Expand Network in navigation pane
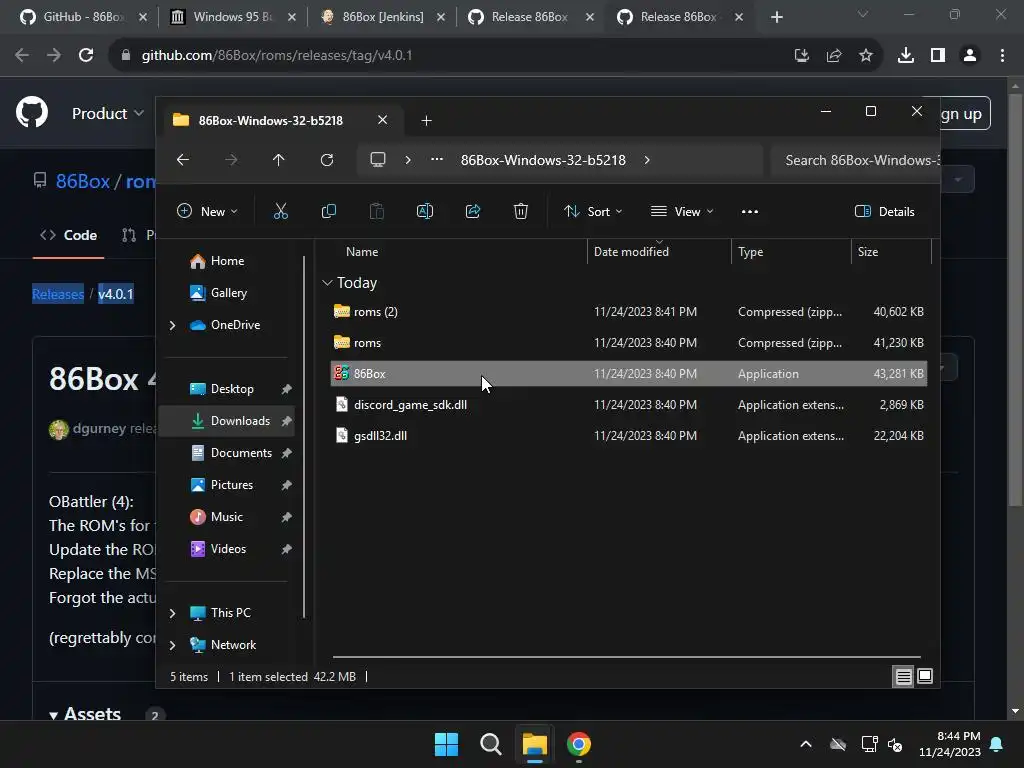 coord(172,645)
